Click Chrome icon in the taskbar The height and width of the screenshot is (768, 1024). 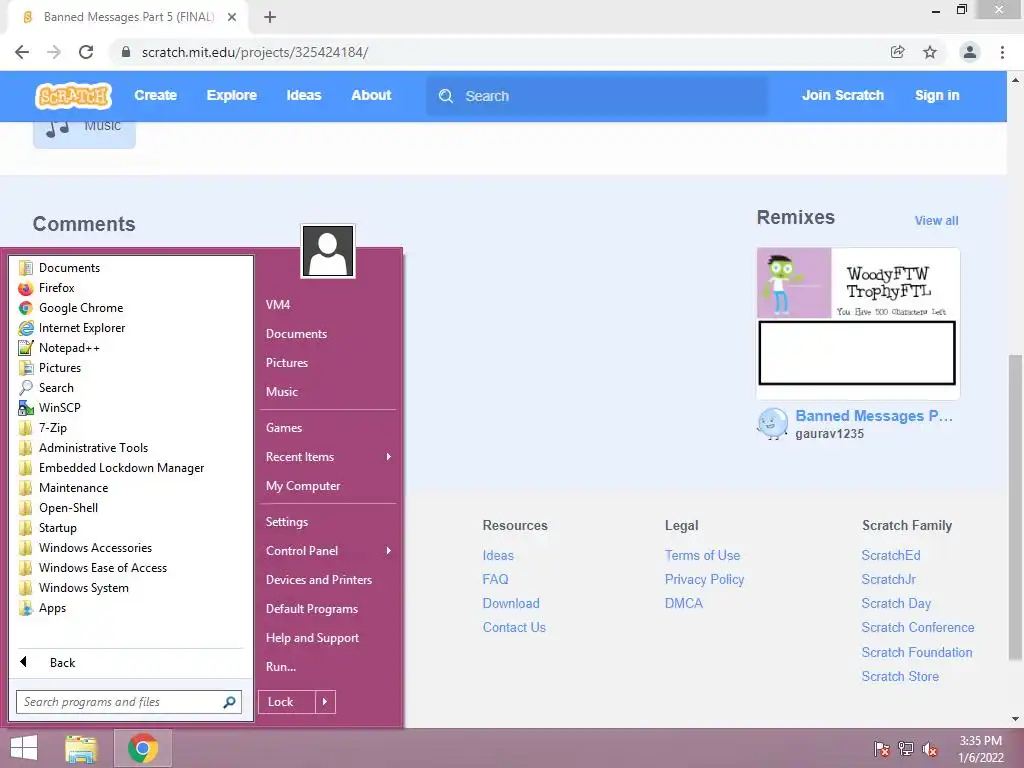[143, 748]
